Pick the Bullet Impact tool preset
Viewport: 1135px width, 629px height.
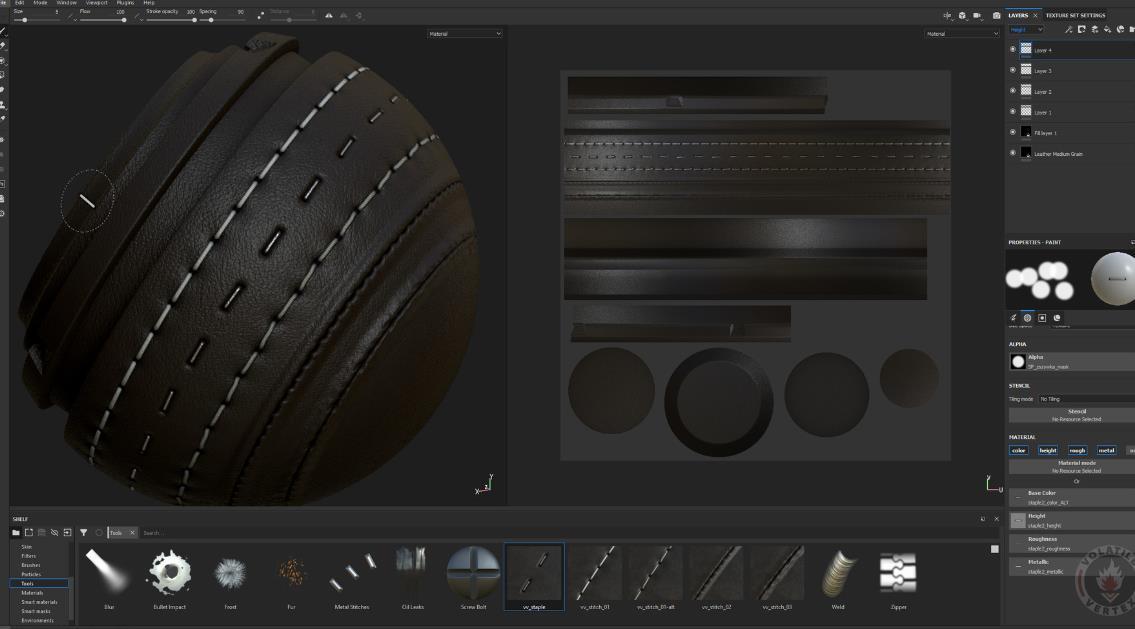coord(169,577)
